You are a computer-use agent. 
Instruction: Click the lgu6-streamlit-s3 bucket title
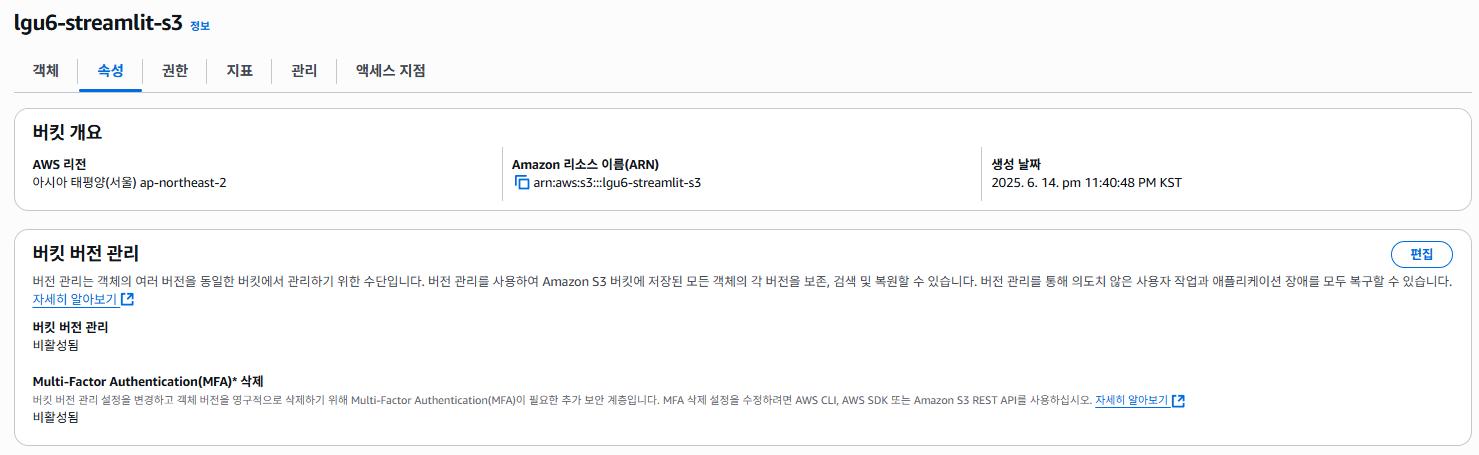point(98,24)
